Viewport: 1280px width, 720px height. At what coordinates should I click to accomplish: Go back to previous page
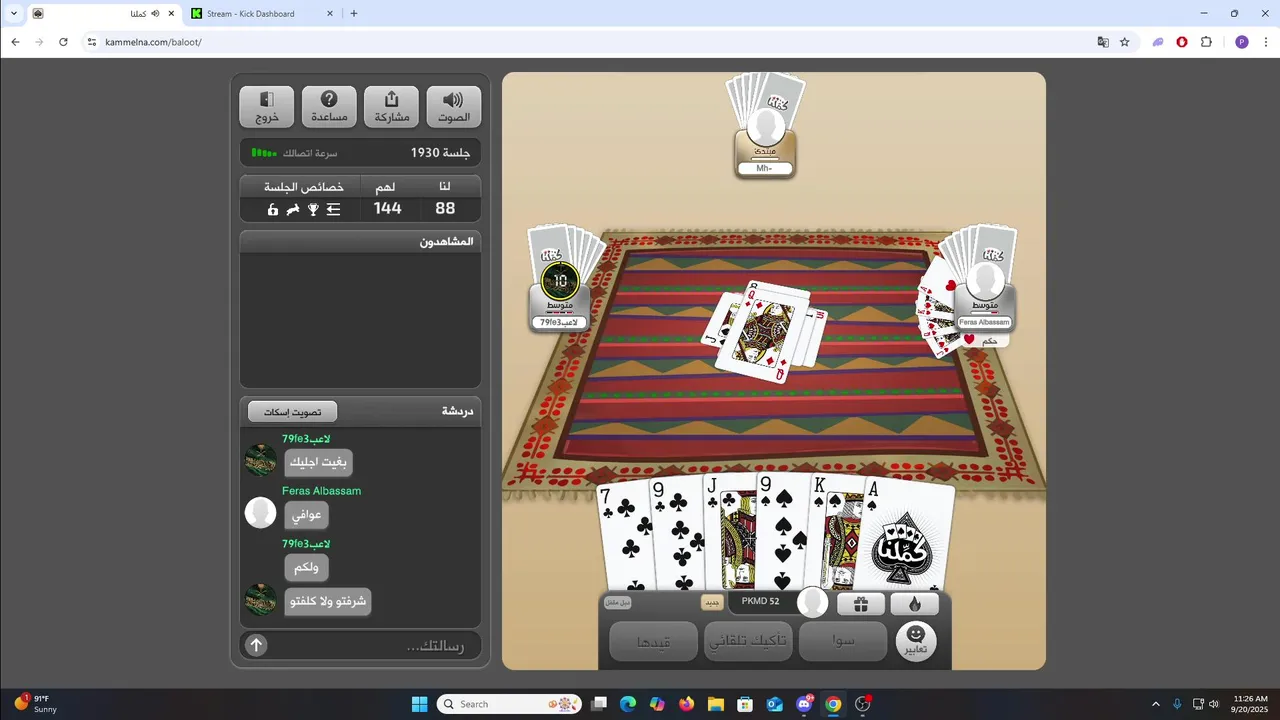pos(15,42)
